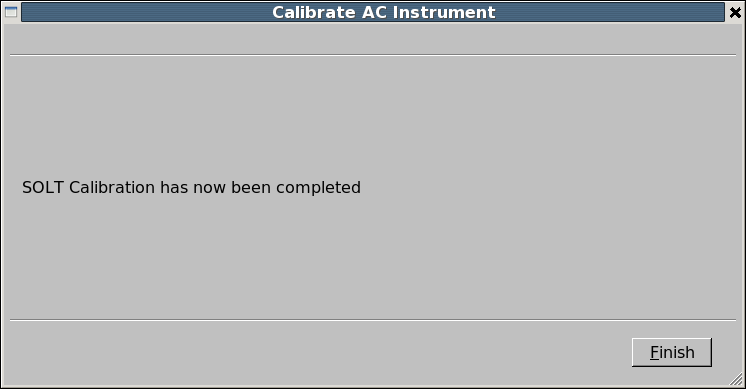Click the word Calibration in the message
This screenshot has width=746, height=389.
(x=112, y=187)
